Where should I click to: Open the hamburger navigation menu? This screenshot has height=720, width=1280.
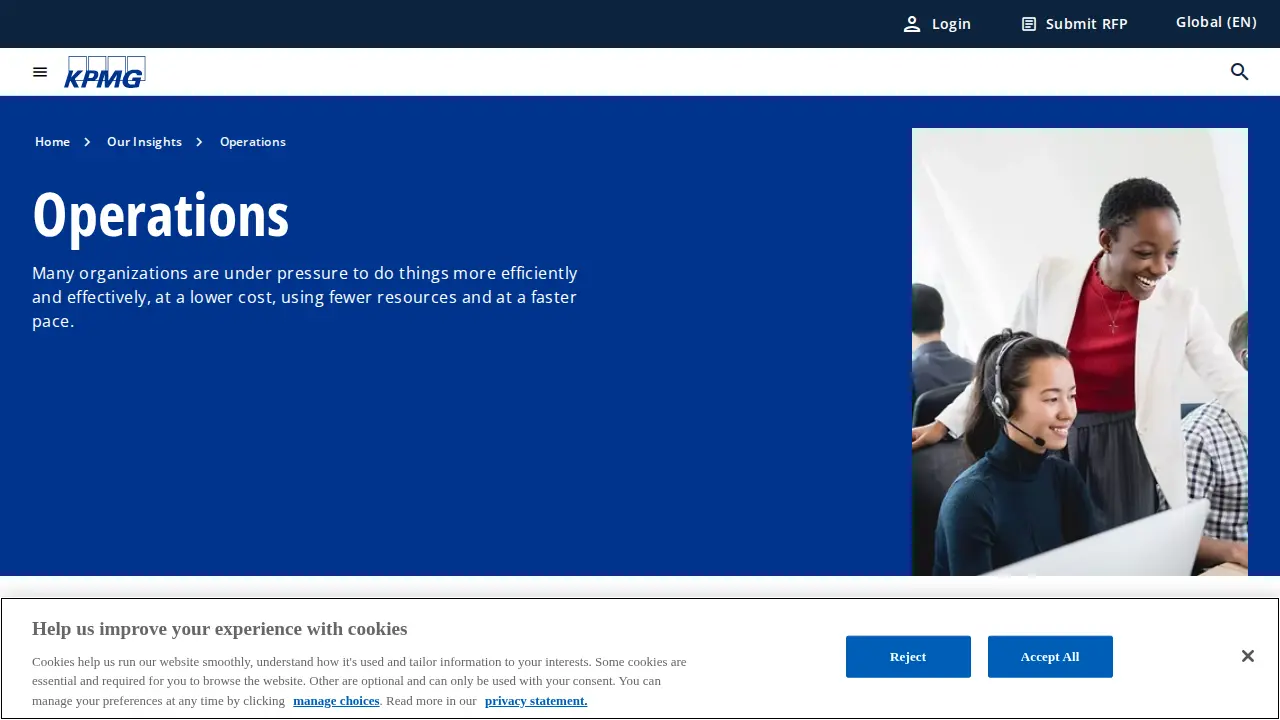tap(40, 72)
